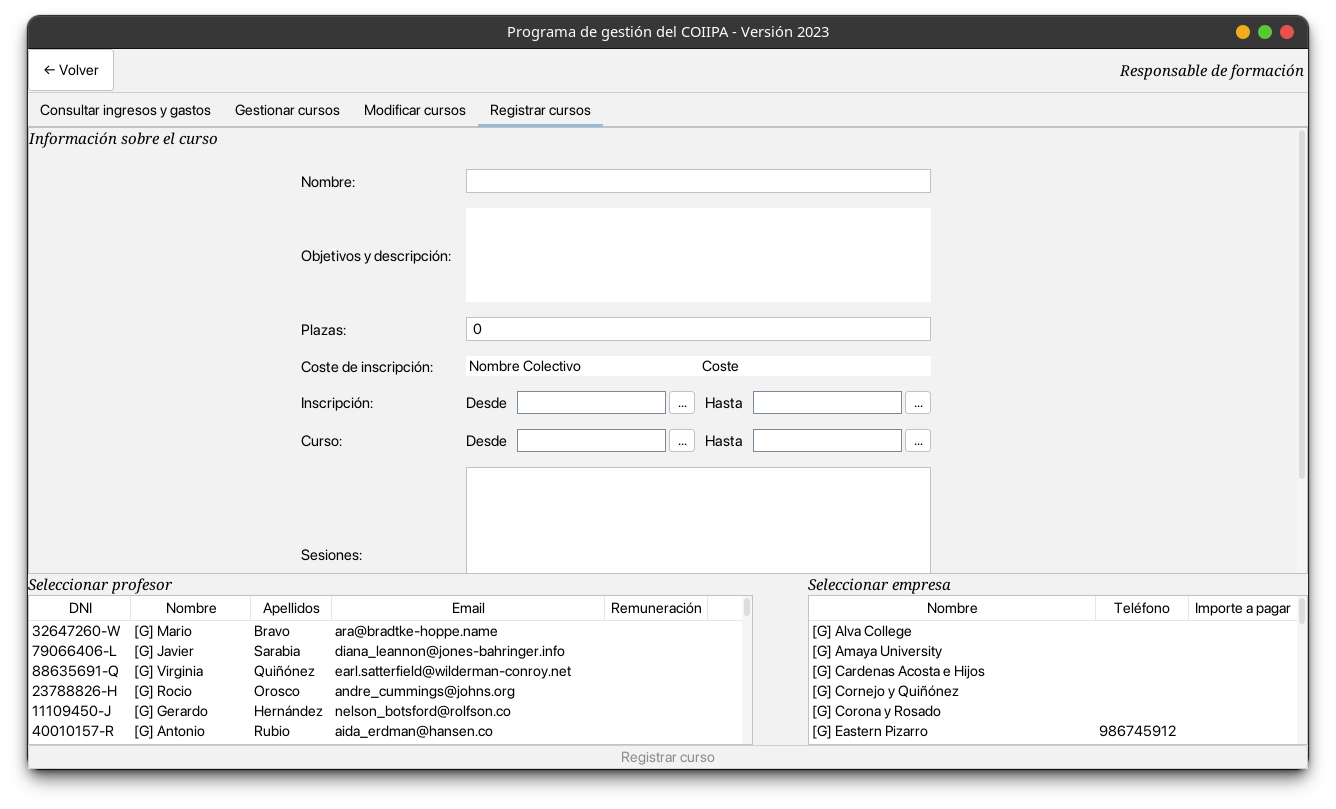Screen dimensions: 1336x809
Task: Open date picker for Curso Hasta
Action: click(x=917, y=441)
